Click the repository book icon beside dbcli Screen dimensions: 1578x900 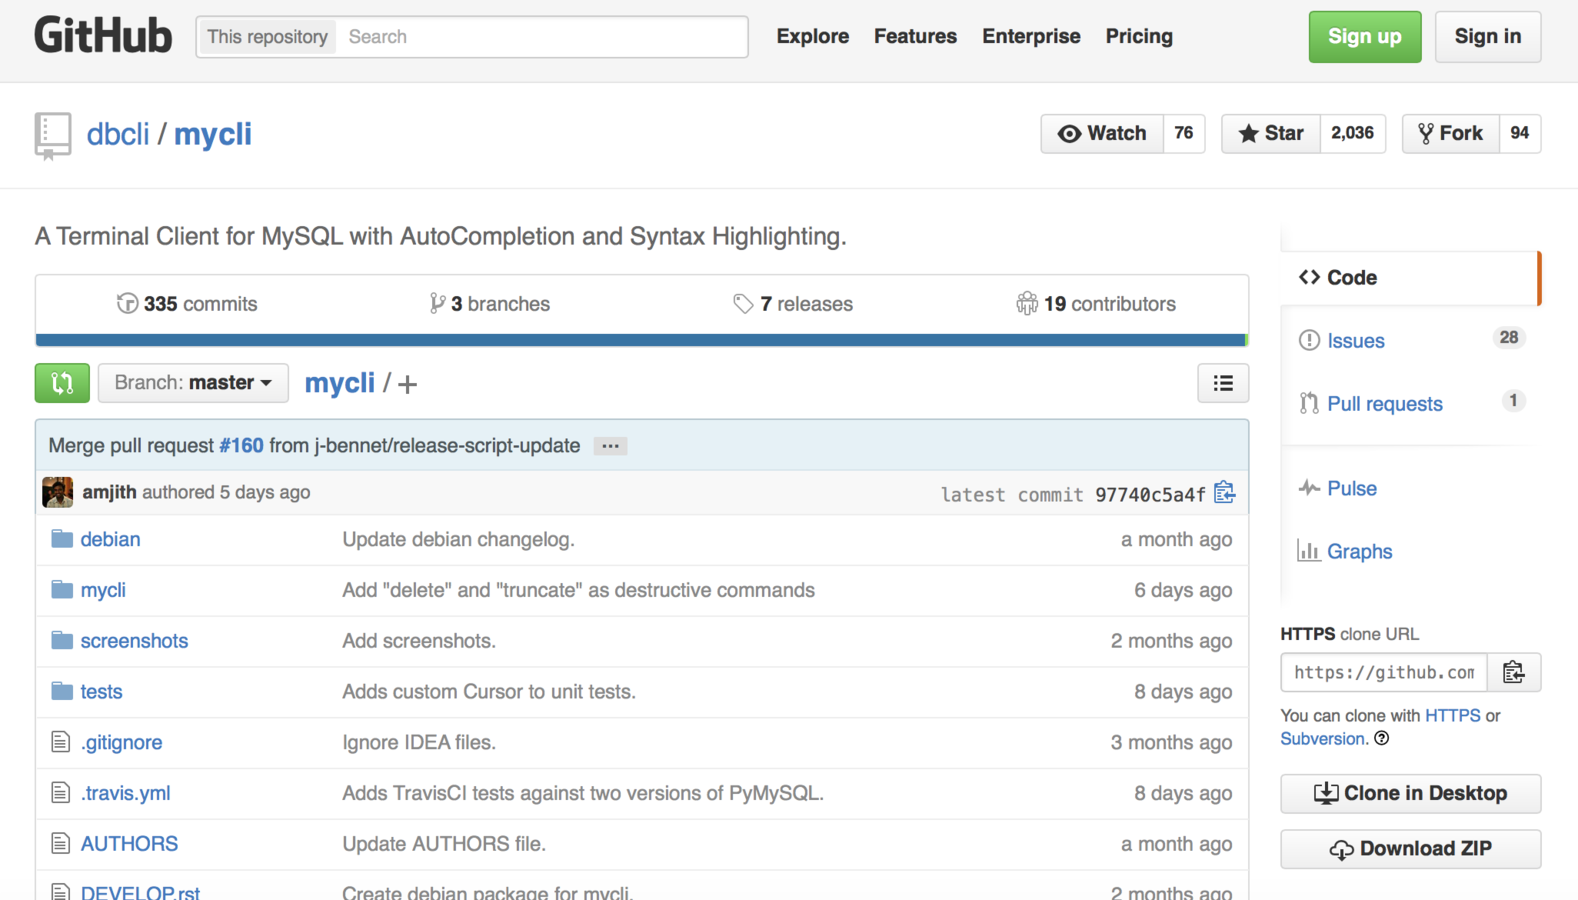[52, 135]
